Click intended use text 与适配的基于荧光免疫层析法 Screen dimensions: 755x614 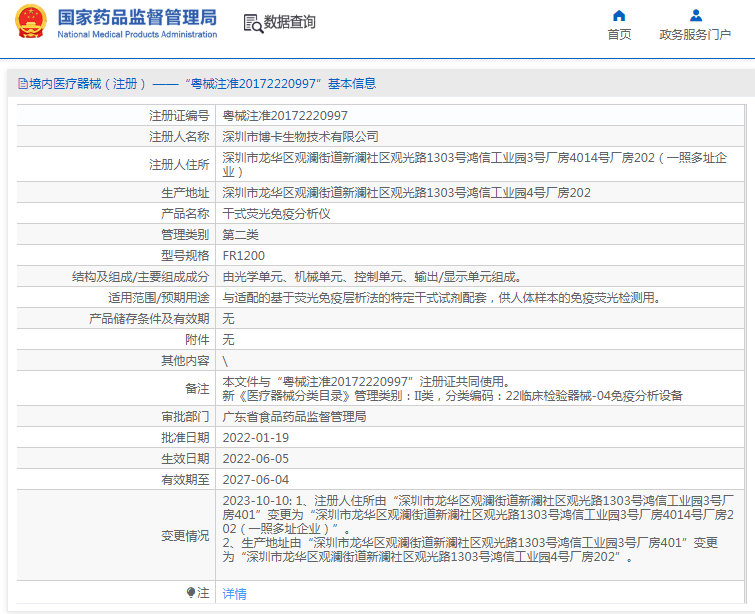click(442, 298)
